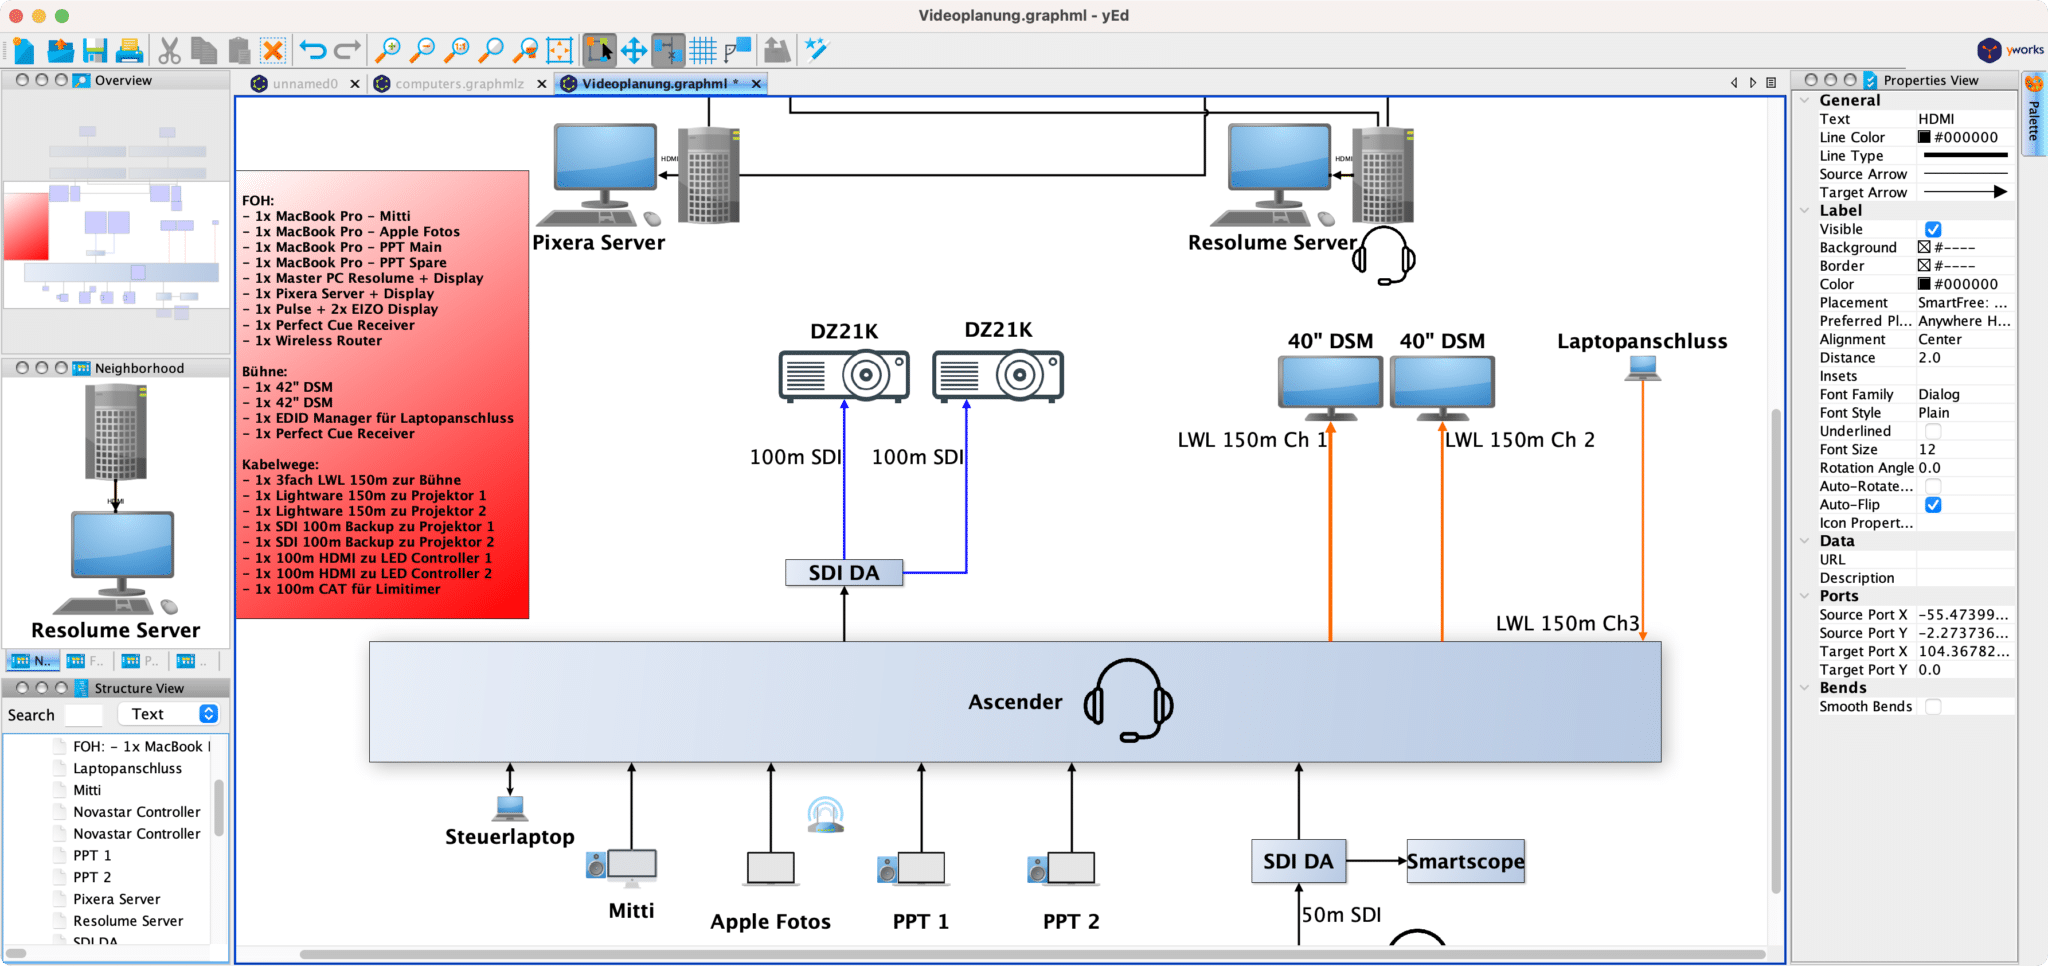Click the Zoom In magnifier icon
The image size is (2048, 966).
(x=387, y=50)
